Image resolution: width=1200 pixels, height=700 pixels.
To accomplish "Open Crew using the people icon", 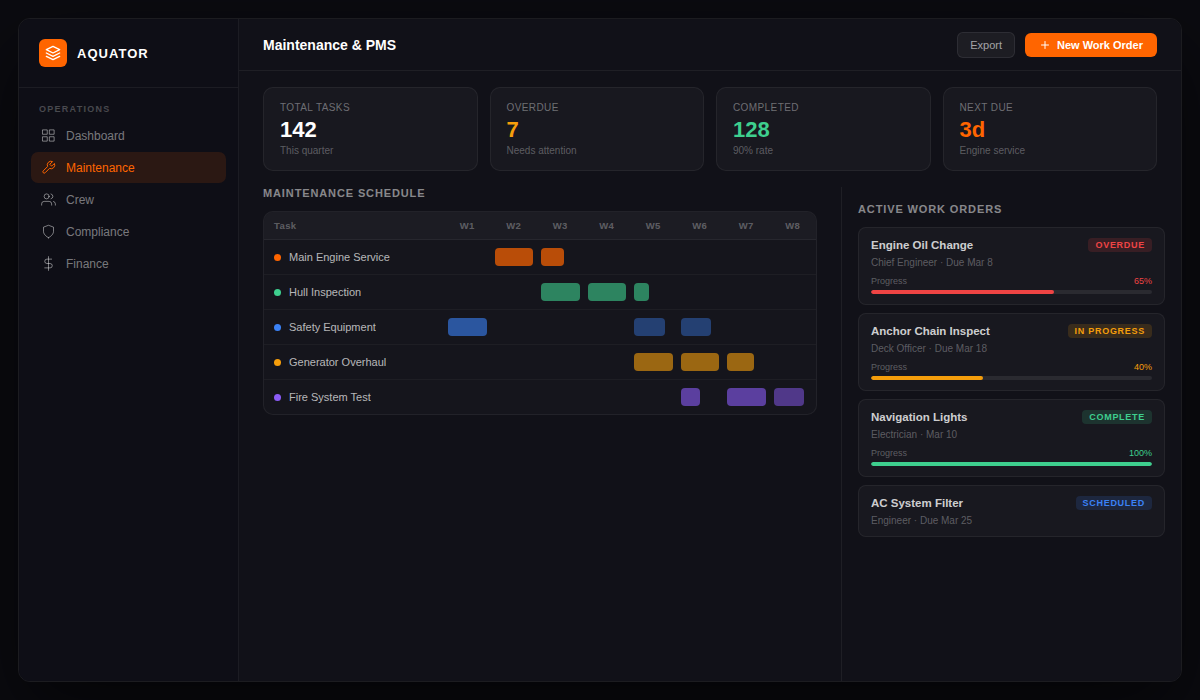I will pyautogui.click(x=48, y=199).
